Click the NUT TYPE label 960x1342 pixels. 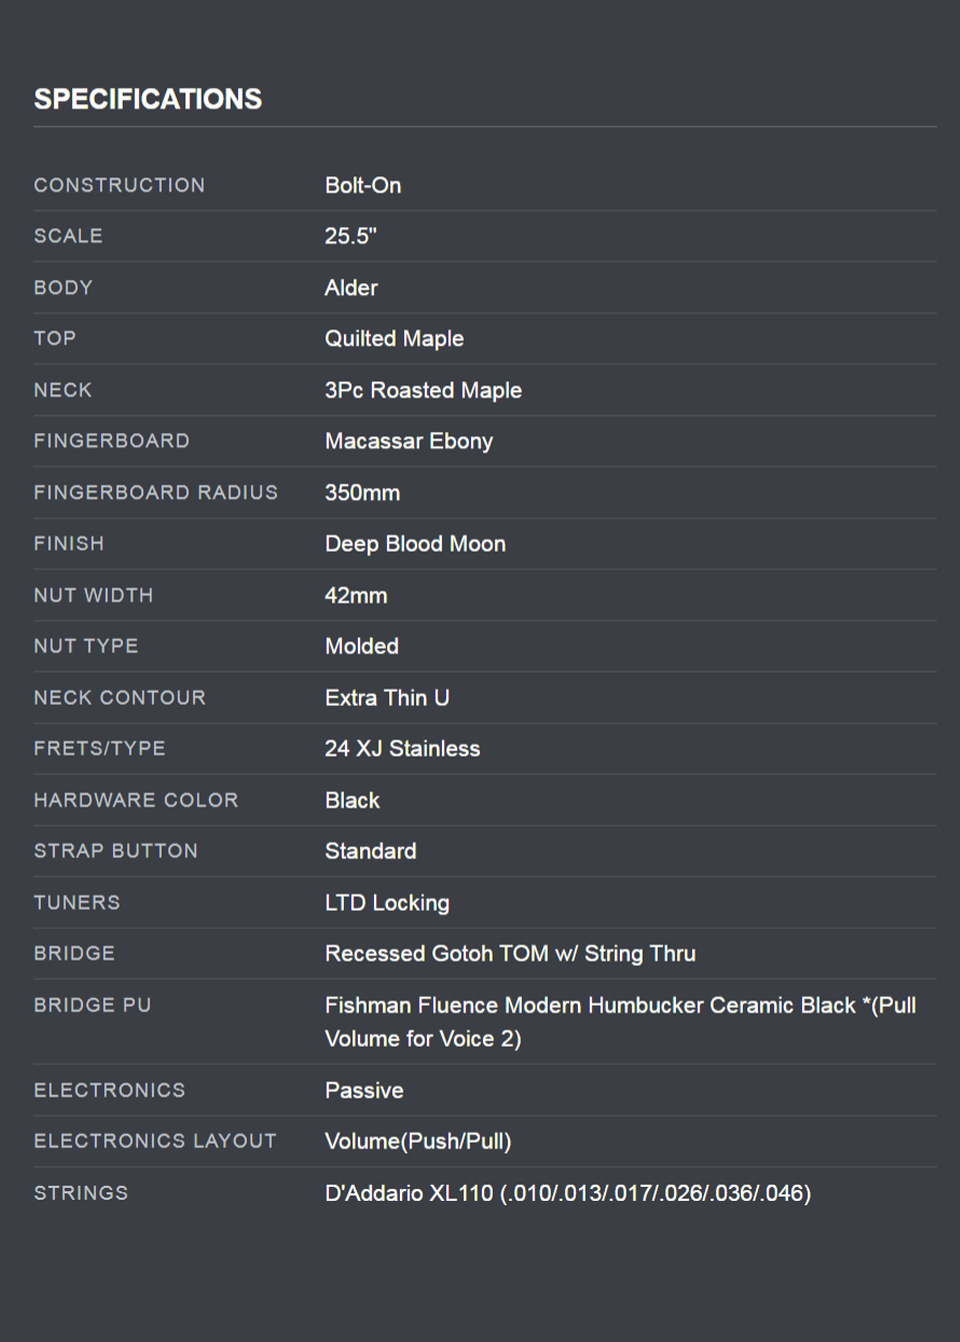[86, 646]
